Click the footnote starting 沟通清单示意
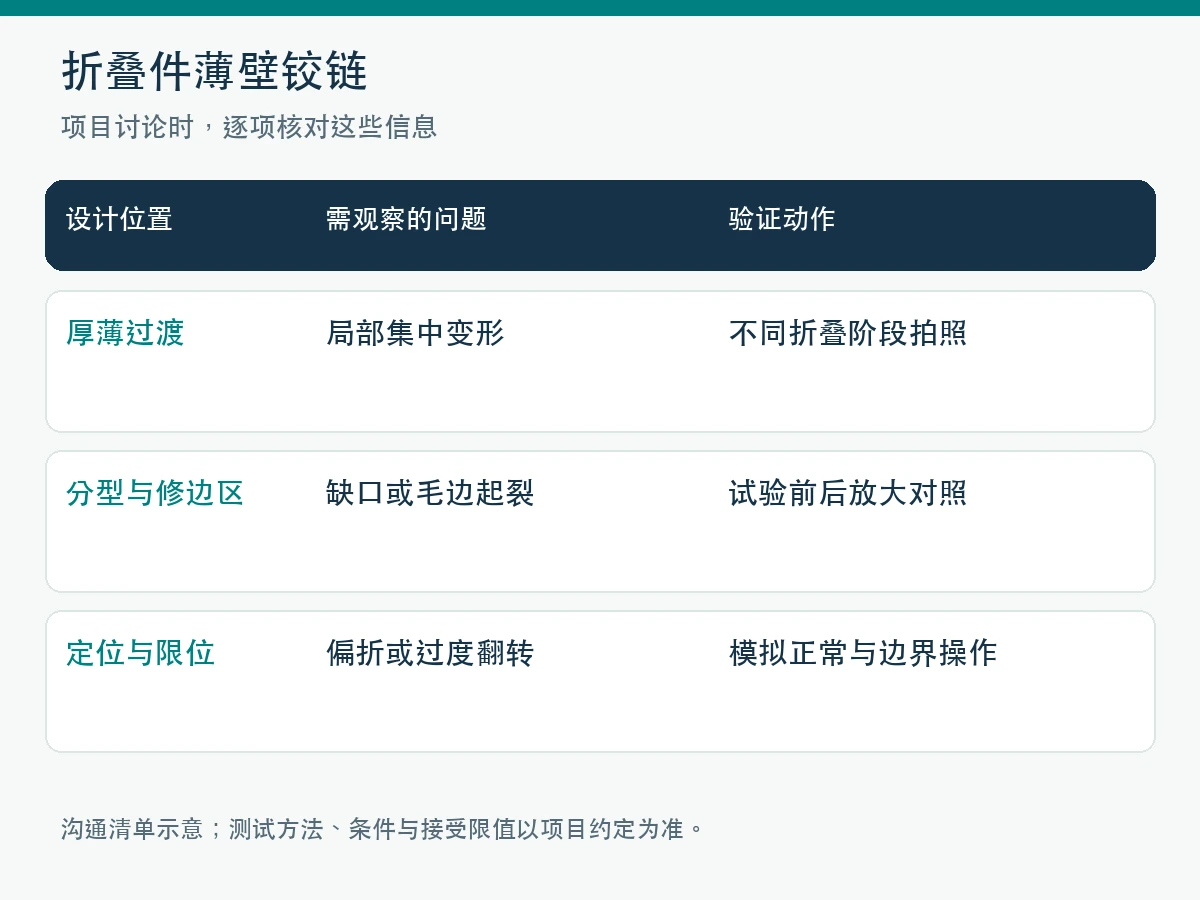This screenshot has height=900, width=1200. click(x=383, y=829)
